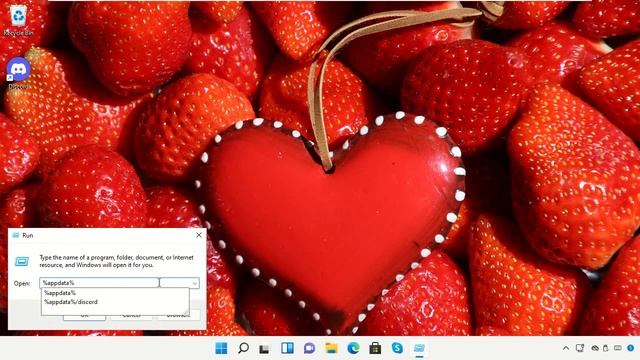This screenshot has width=640, height=360.
Task: Open the Windows Start menu
Action: (x=221, y=348)
